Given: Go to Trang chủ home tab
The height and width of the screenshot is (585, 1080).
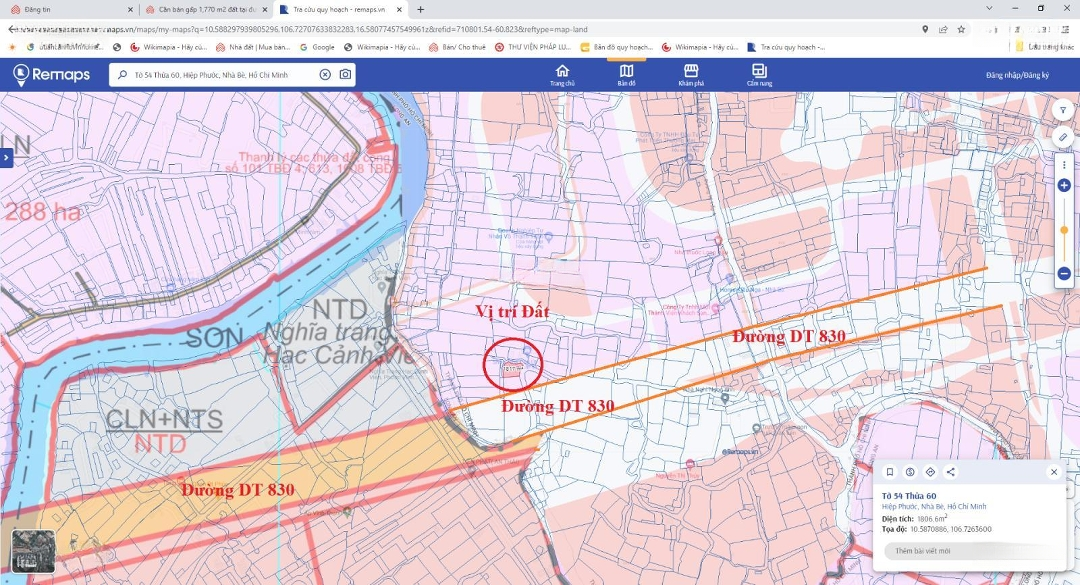Looking at the screenshot, I should [562, 75].
